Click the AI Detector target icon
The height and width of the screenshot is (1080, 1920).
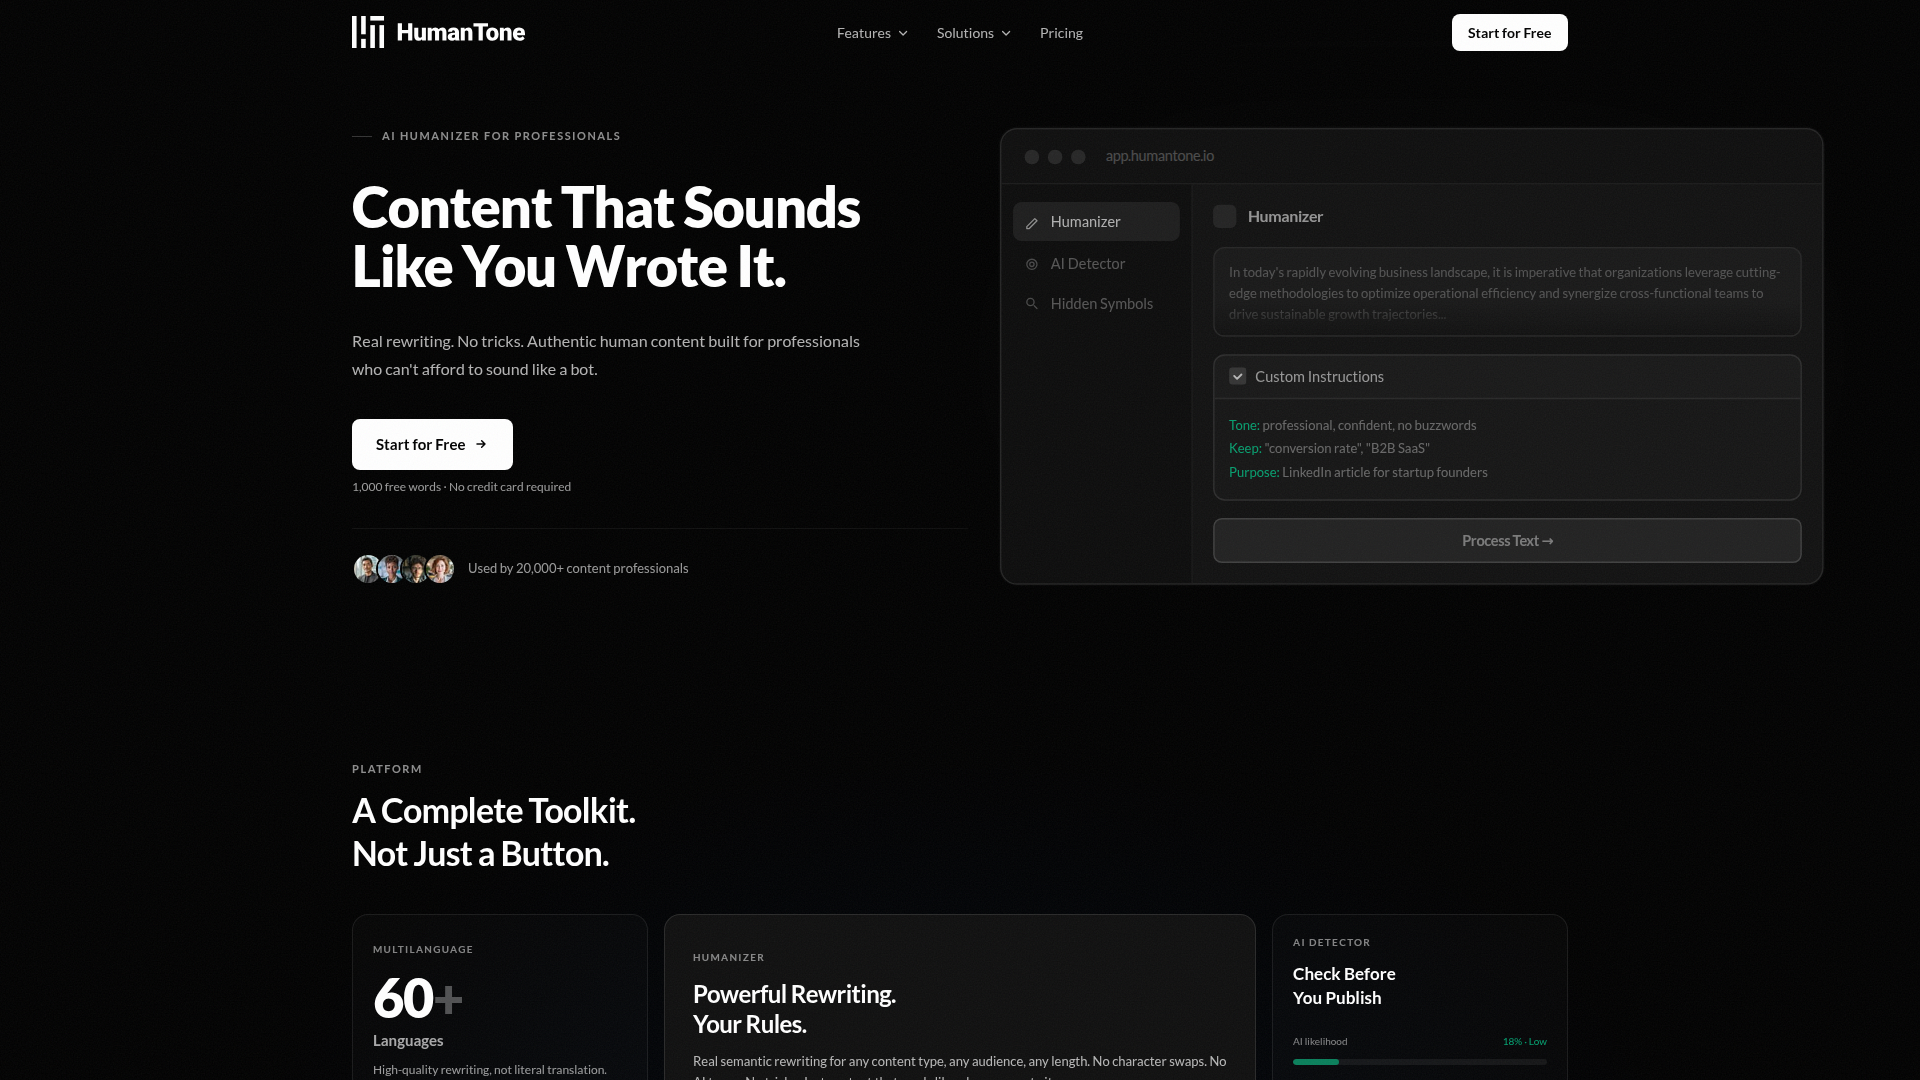(1032, 264)
